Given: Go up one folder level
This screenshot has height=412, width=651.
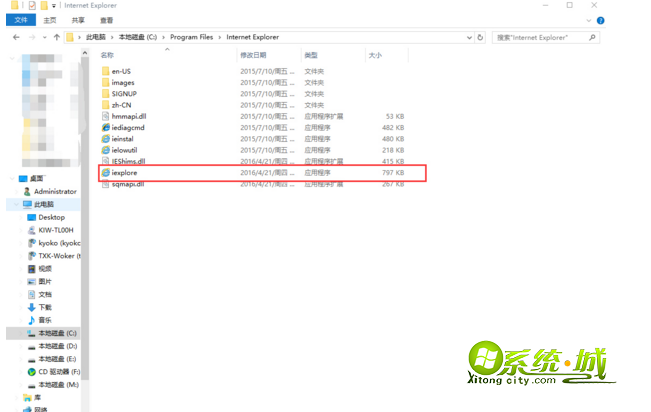Looking at the screenshot, I should pos(56,37).
